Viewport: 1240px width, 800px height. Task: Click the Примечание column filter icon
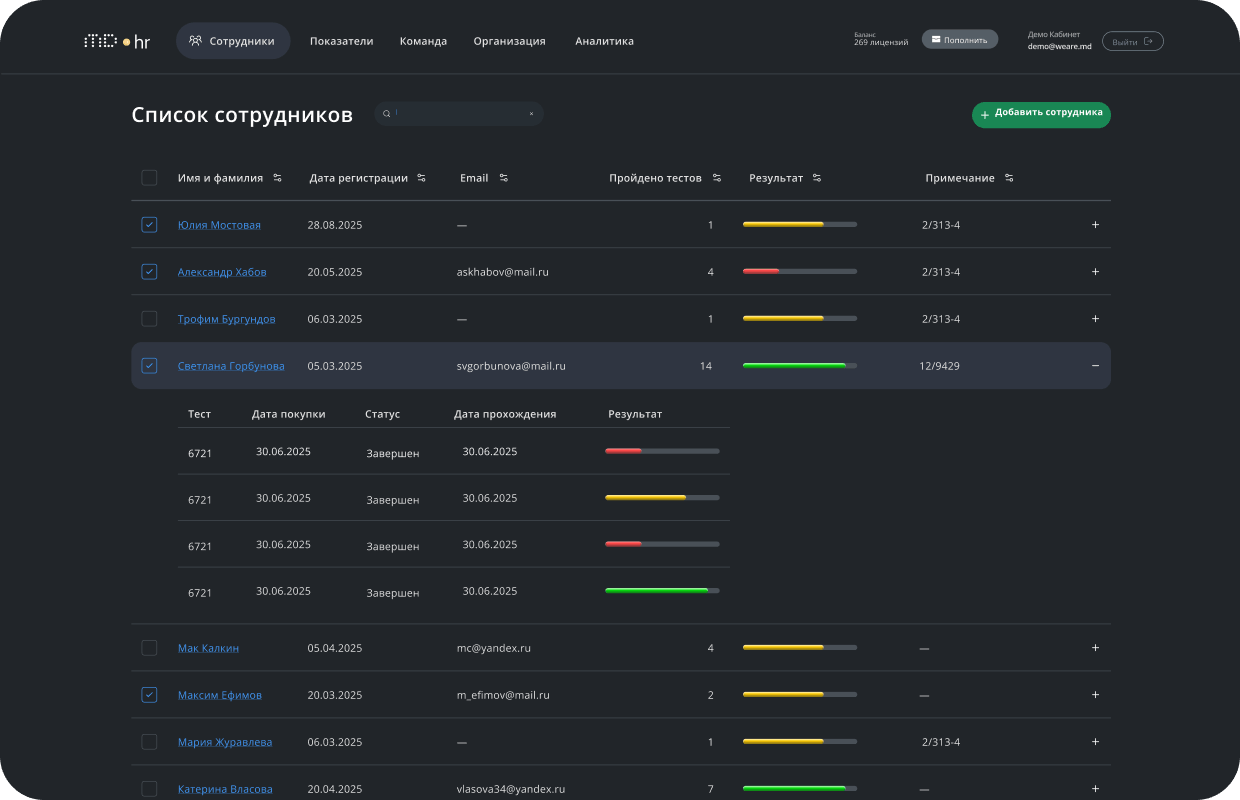(x=1009, y=178)
